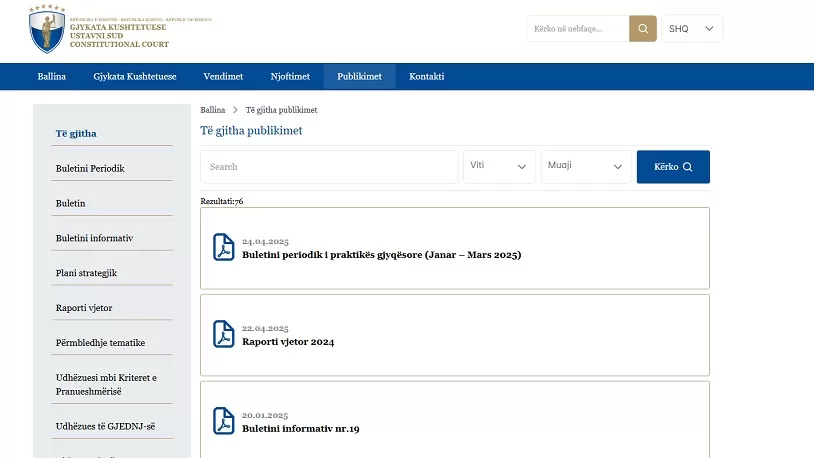Select Vendimet in the navigation bar
The image size is (814, 458).
pos(223,77)
